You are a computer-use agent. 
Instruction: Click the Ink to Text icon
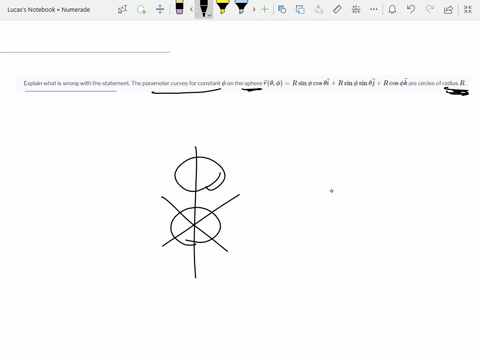[319, 9]
